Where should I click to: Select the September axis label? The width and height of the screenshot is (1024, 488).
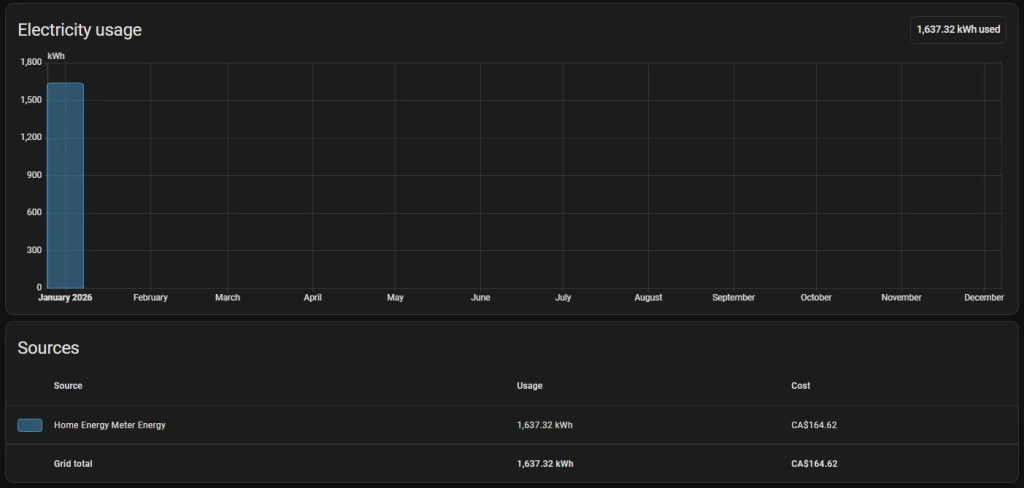(x=733, y=298)
